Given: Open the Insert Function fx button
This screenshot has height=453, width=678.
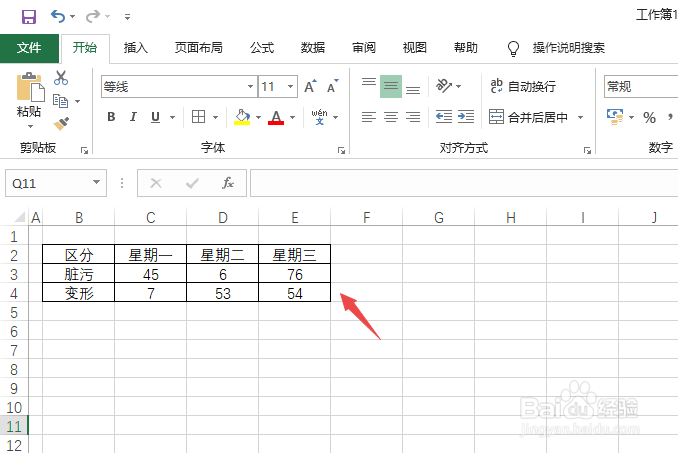Looking at the screenshot, I should click(x=228, y=183).
